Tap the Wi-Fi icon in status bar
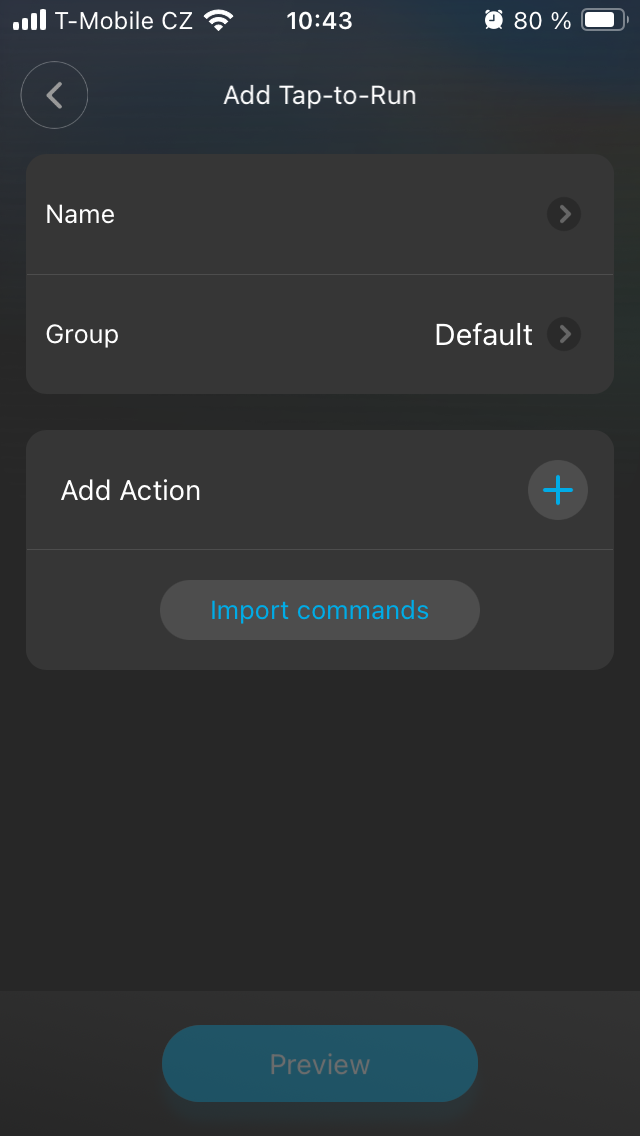Image resolution: width=640 pixels, height=1136 pixels. click(x=217, y=20)
